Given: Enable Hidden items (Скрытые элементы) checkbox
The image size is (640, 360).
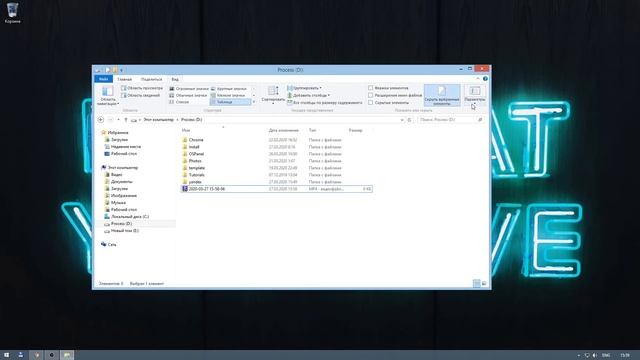Looking at the screenshot, I should point(371,102).
